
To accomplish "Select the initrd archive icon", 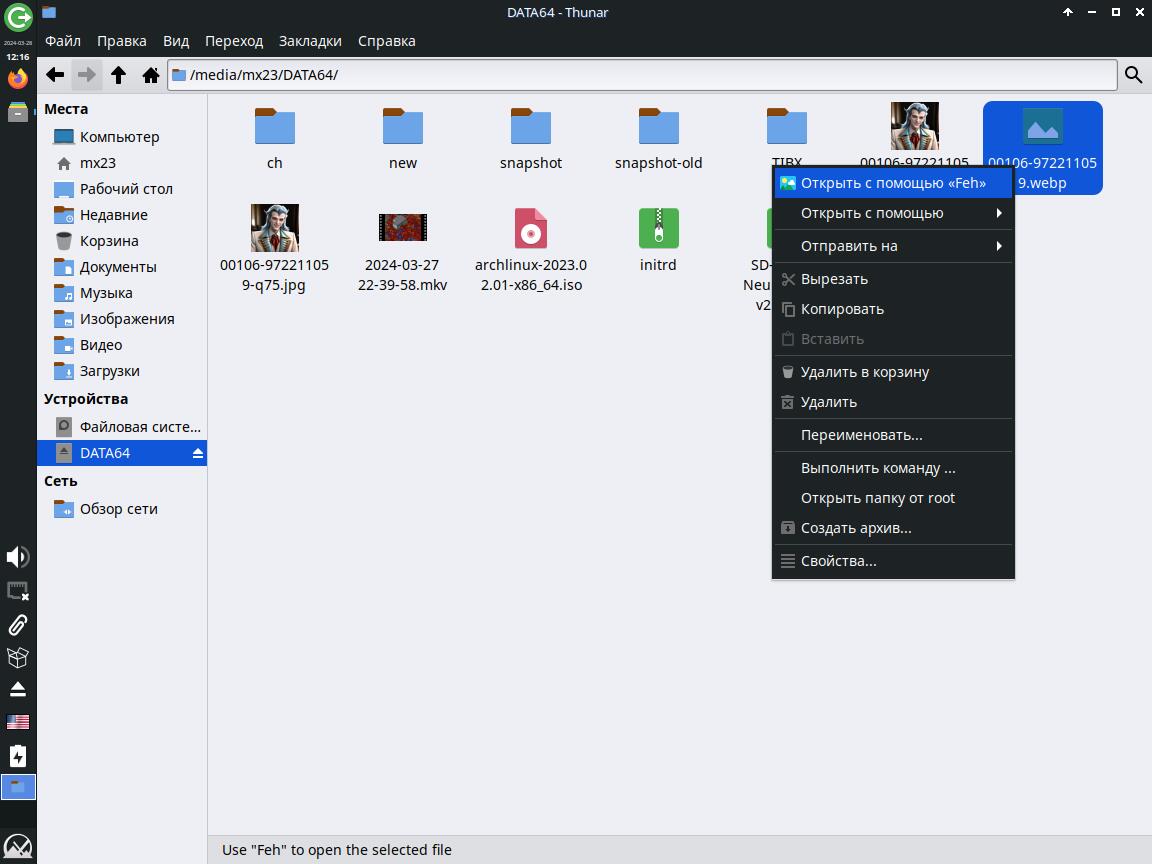I will point(658,228).
